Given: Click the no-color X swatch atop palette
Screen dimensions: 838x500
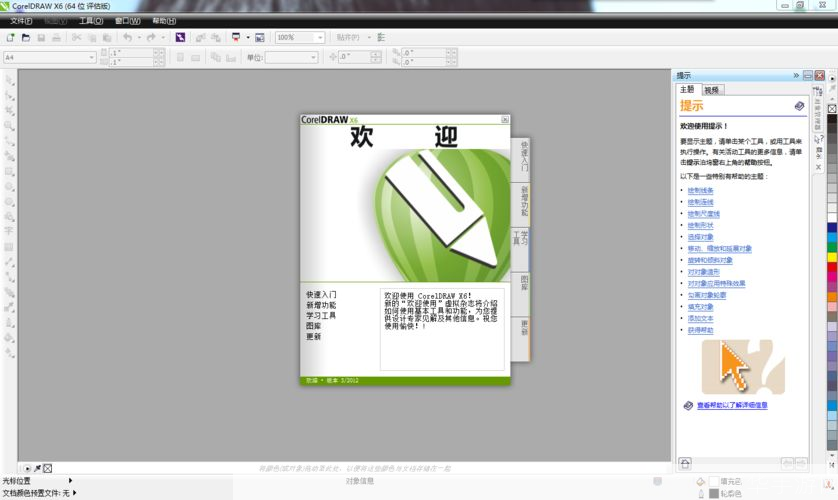Looking at the screenshot, I should click(x=832, y=108).
